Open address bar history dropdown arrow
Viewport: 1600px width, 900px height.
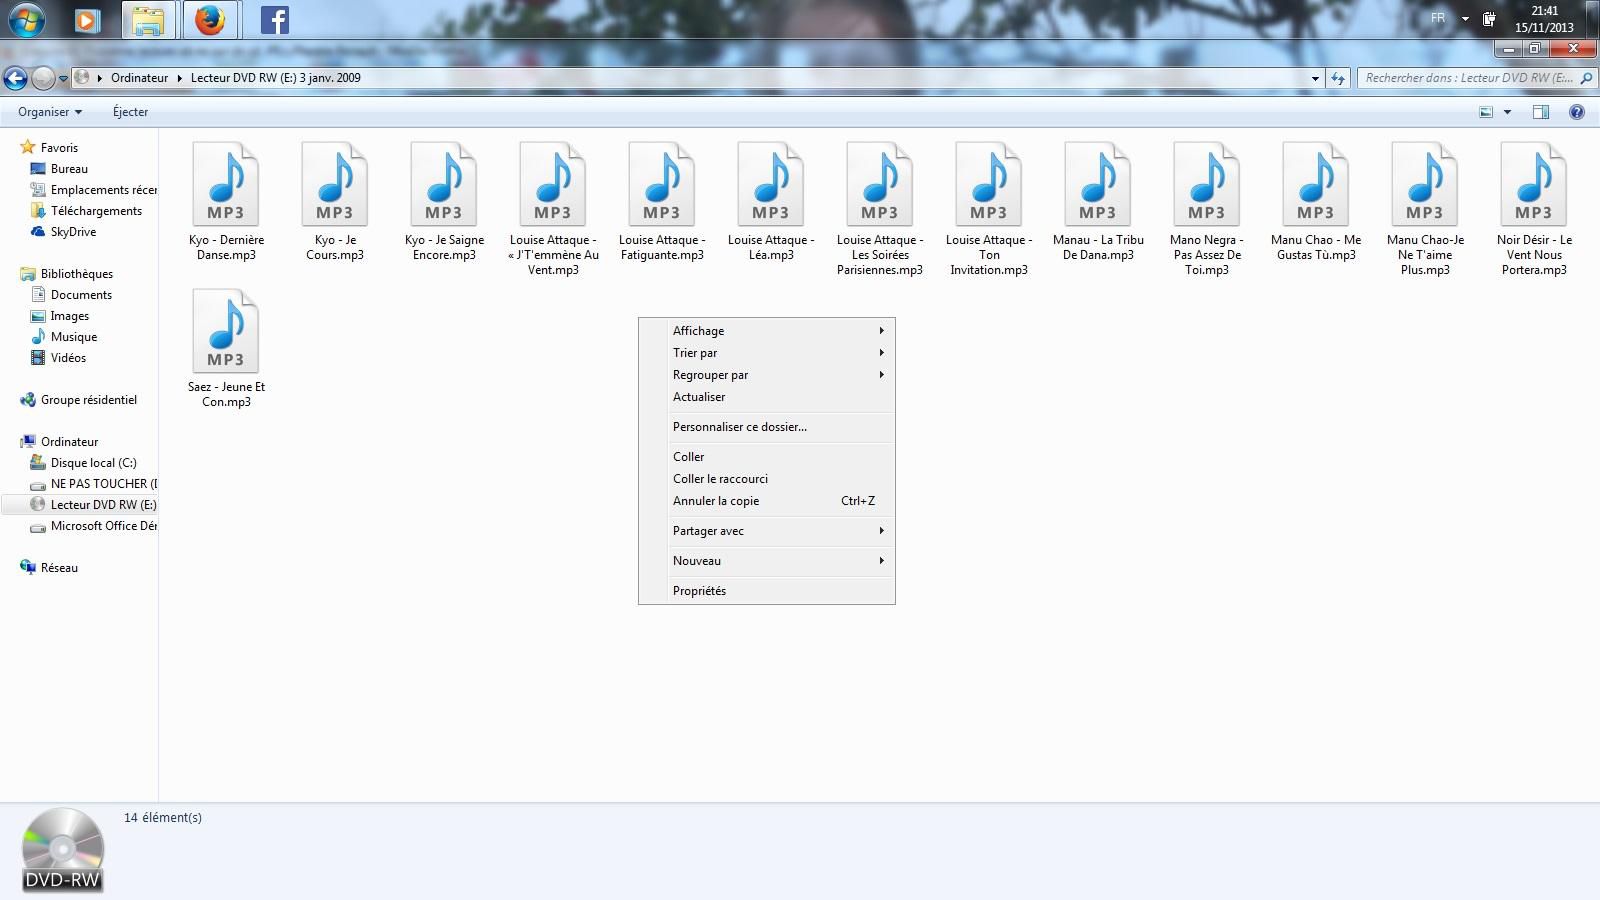(x=1315, y=78)
